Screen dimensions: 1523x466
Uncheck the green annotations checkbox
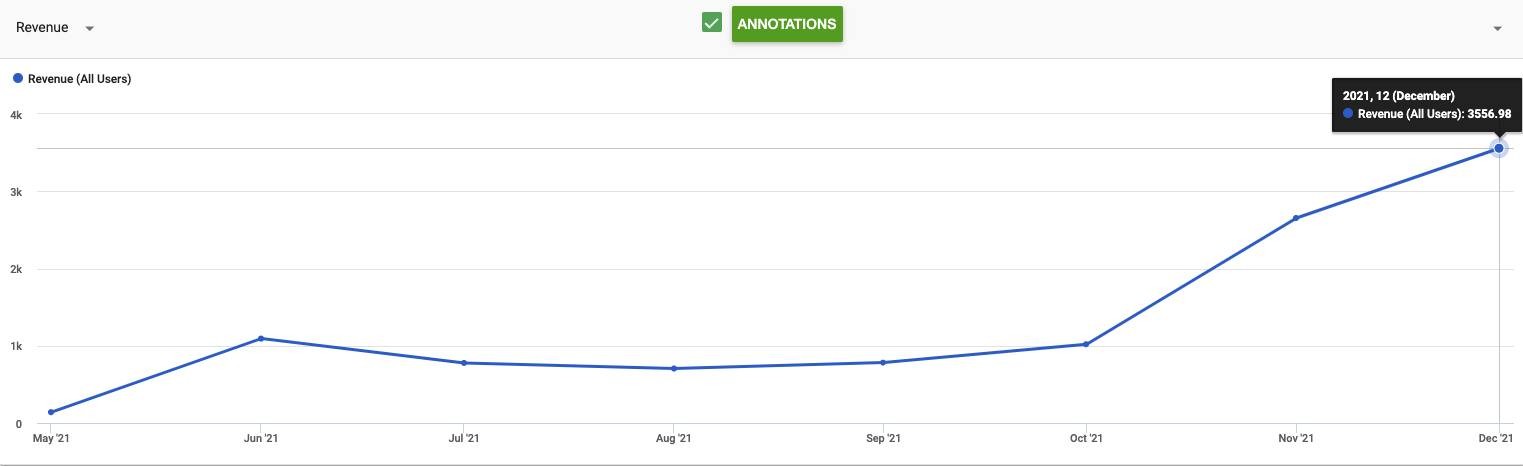pyautogui.click(x=712, y=23)
